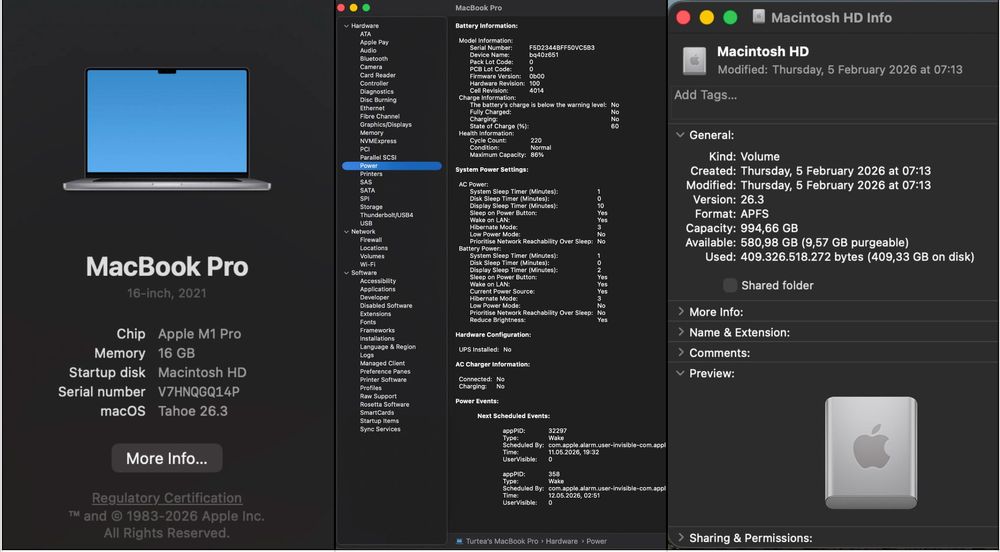Select Controller in the sidebar
1000x552 pixels.
point(374,84)
